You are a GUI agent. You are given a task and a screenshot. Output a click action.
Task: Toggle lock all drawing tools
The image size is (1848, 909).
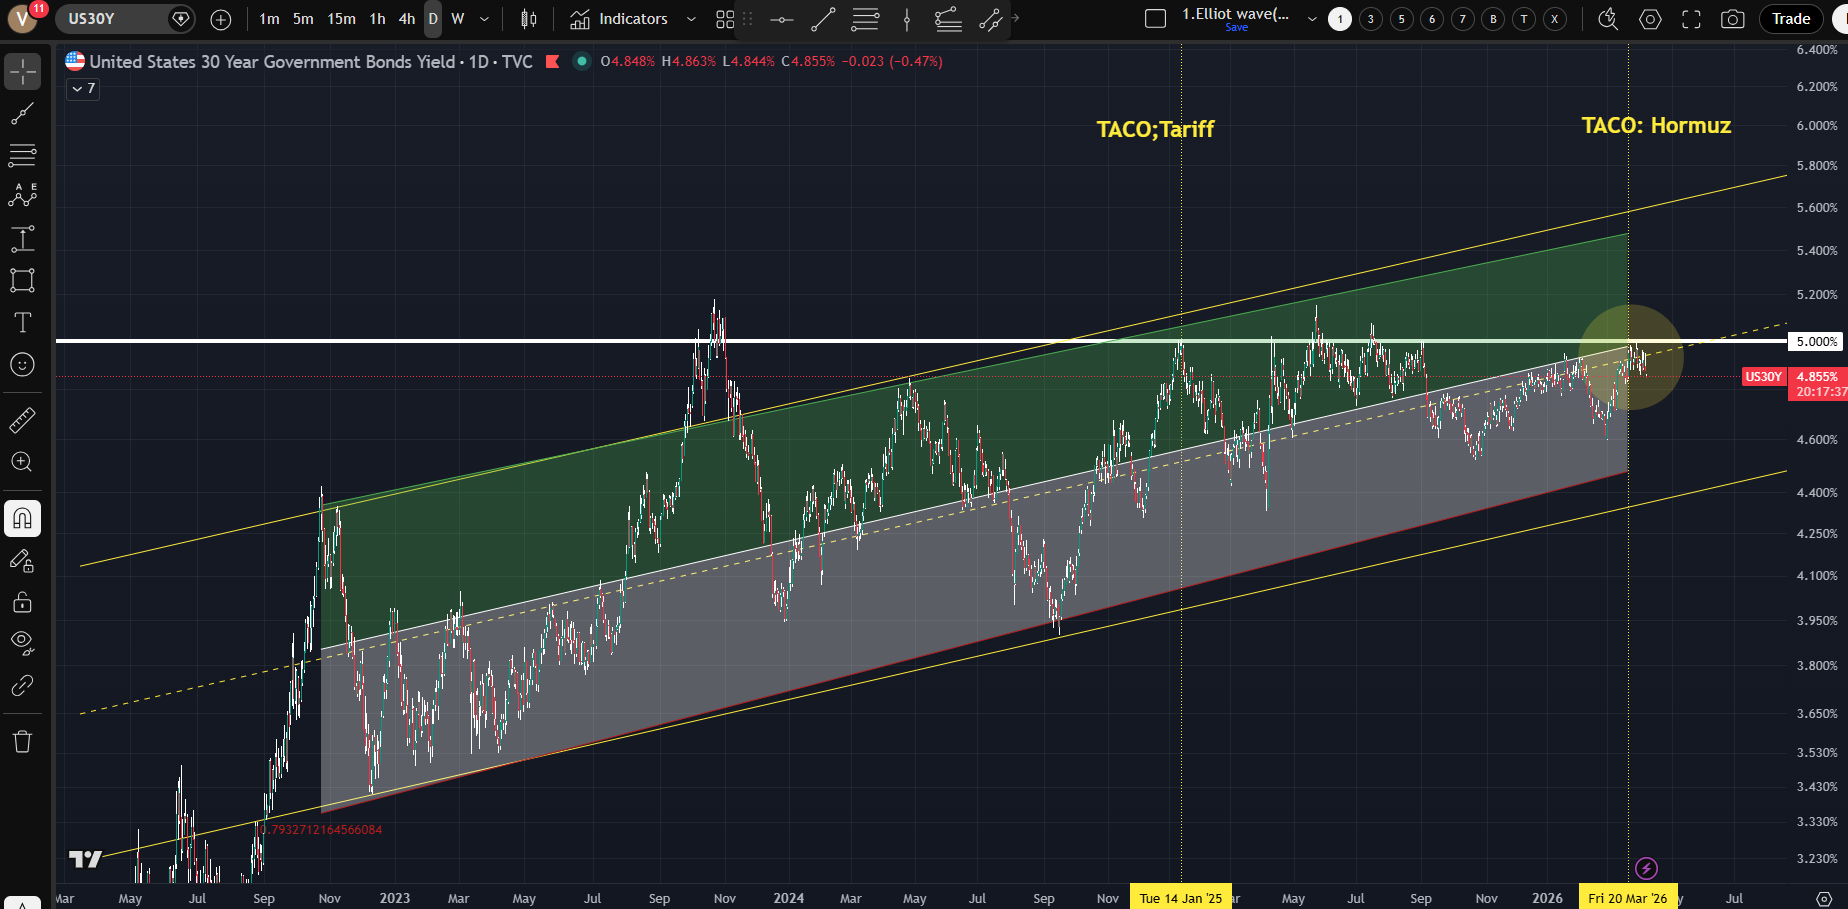(x=22, y=602)
